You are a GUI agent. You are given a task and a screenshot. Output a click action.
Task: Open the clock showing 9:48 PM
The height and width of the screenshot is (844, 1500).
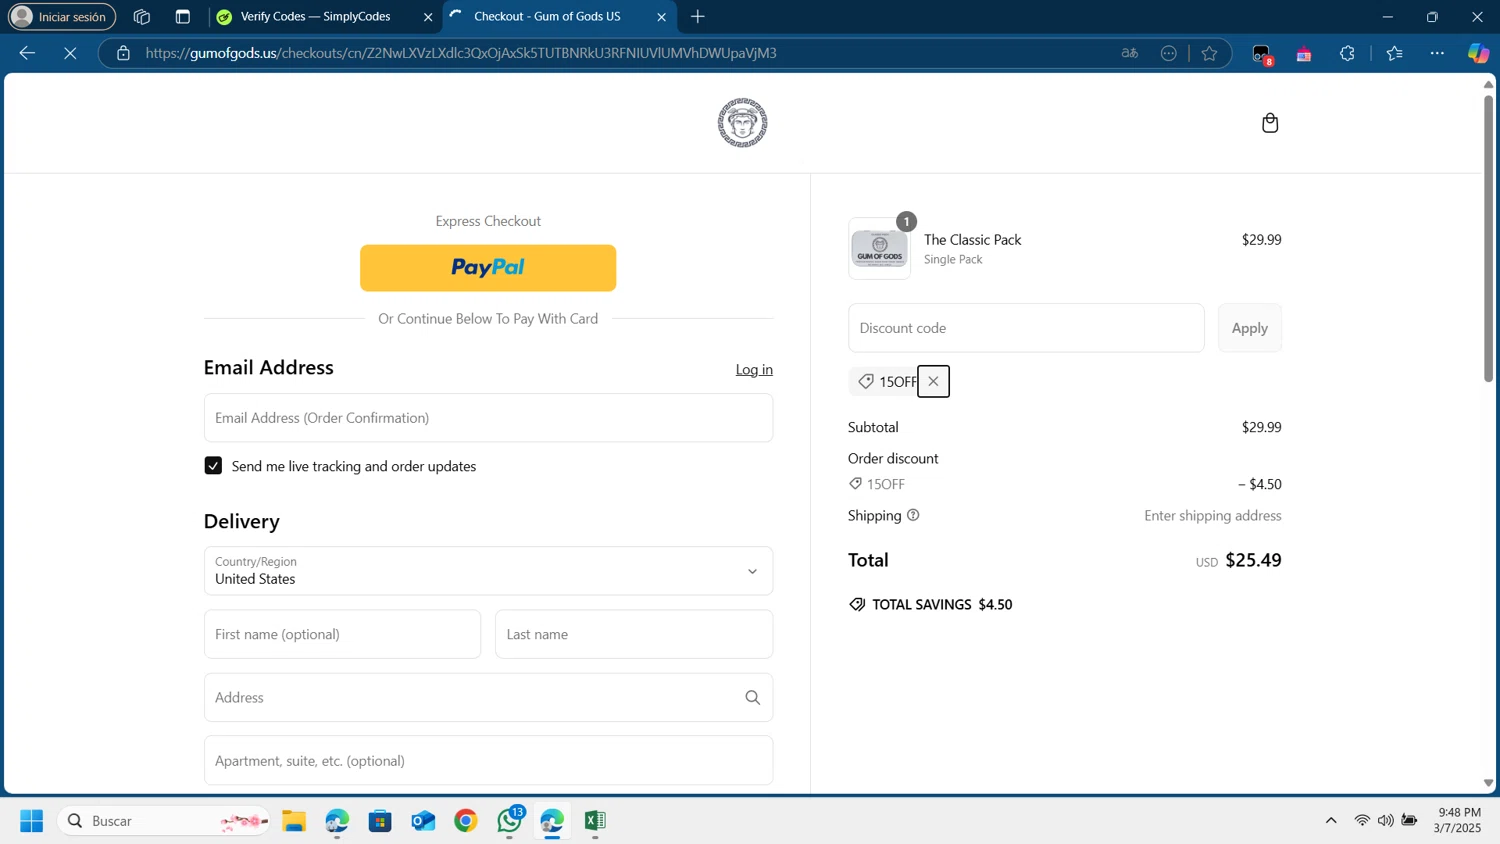[1458, 820]
